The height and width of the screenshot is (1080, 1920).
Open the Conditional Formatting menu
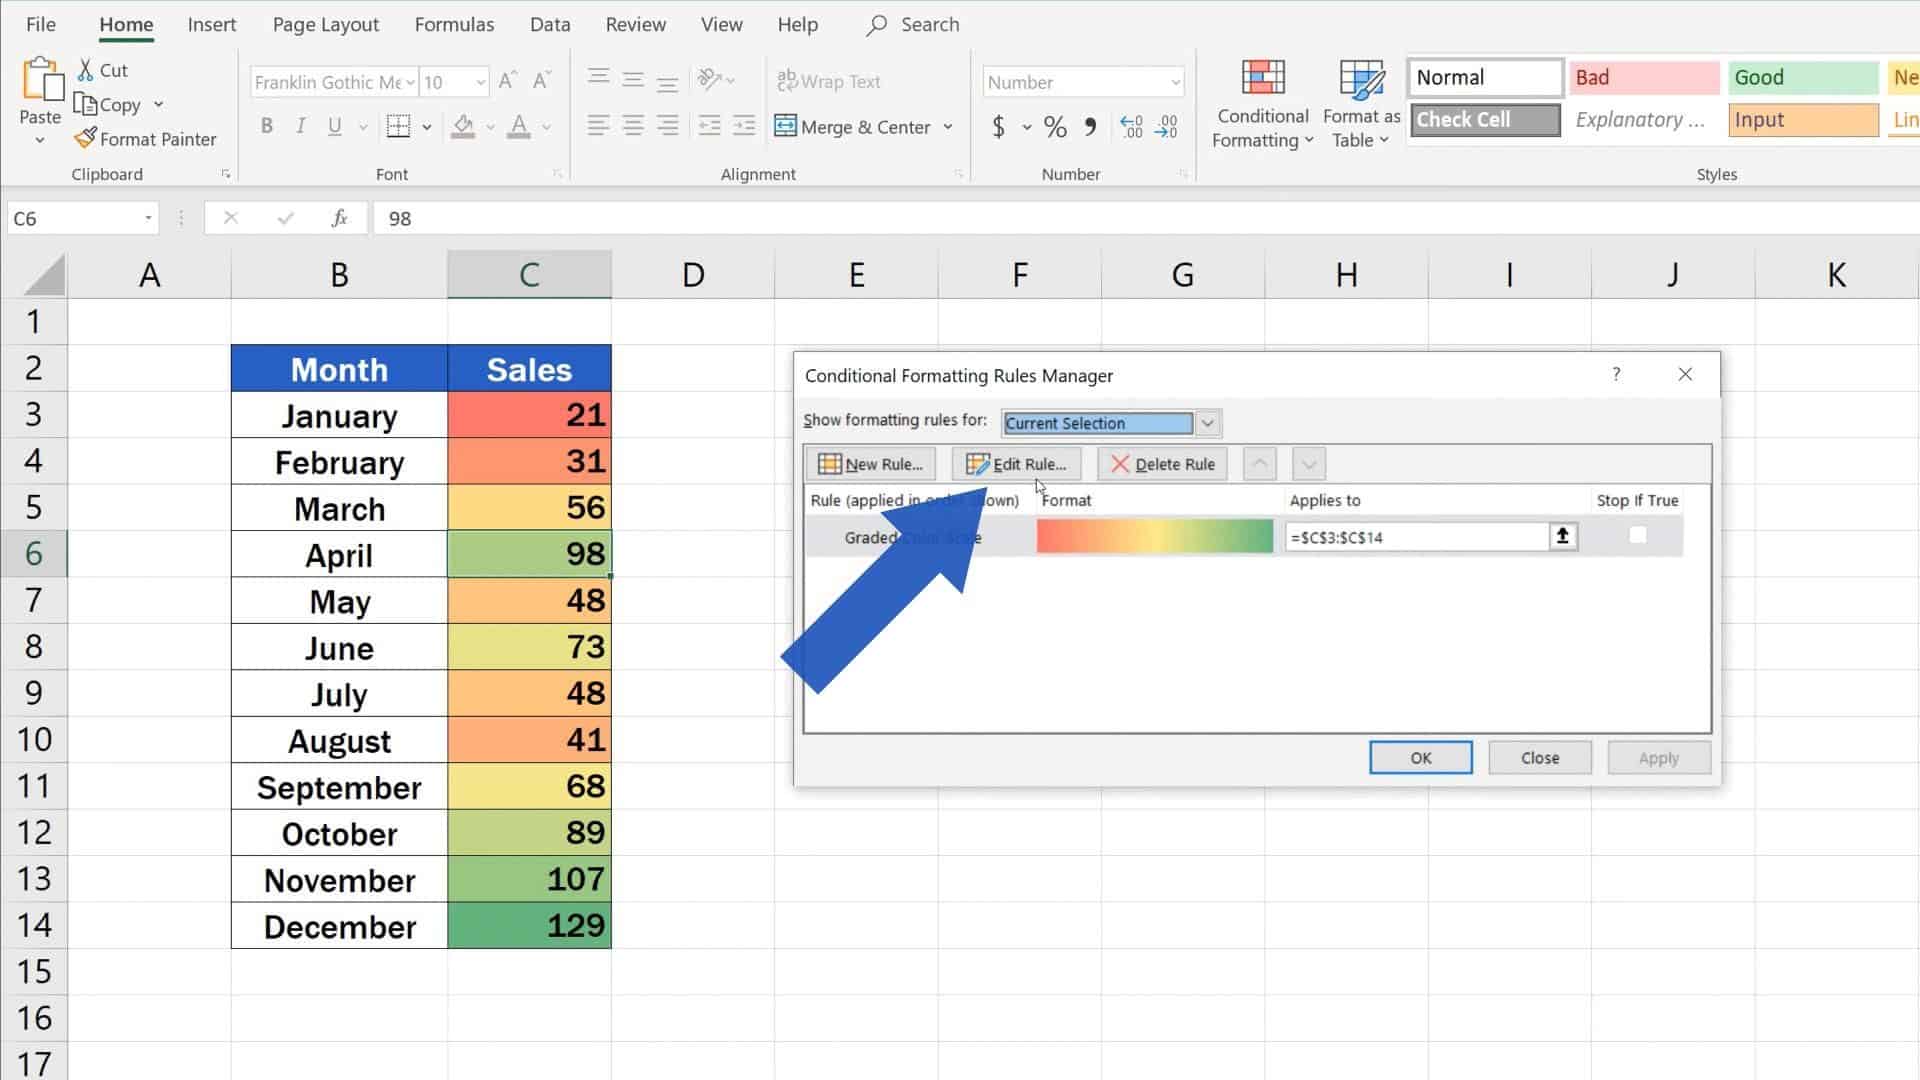coord(1262,103)
